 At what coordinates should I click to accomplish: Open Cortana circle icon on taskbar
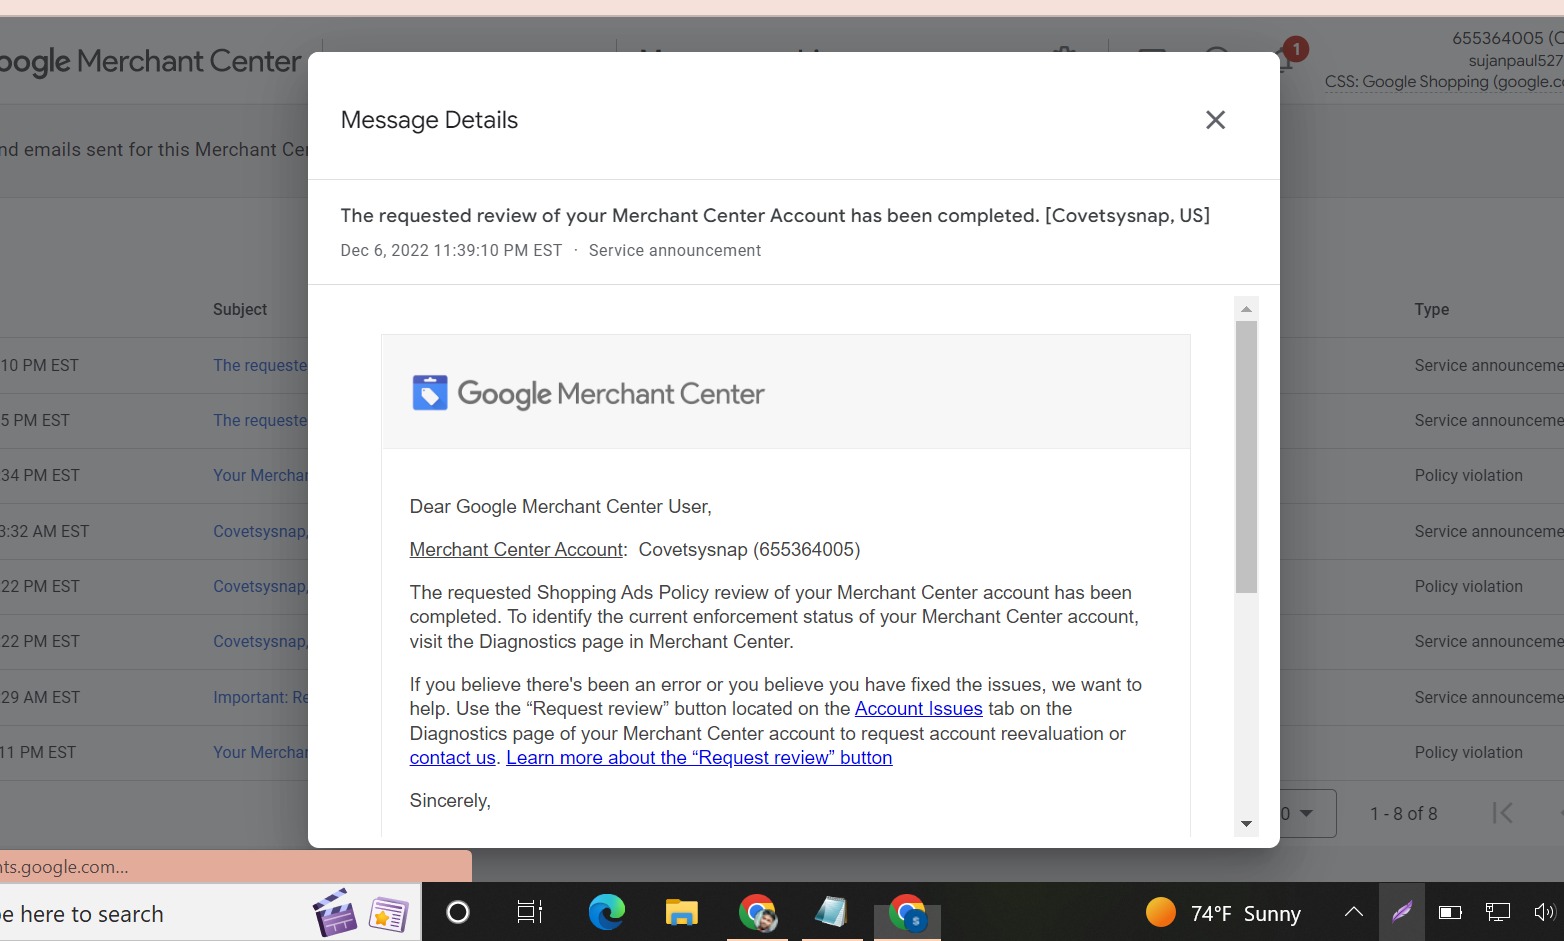(x=458, y=912)
